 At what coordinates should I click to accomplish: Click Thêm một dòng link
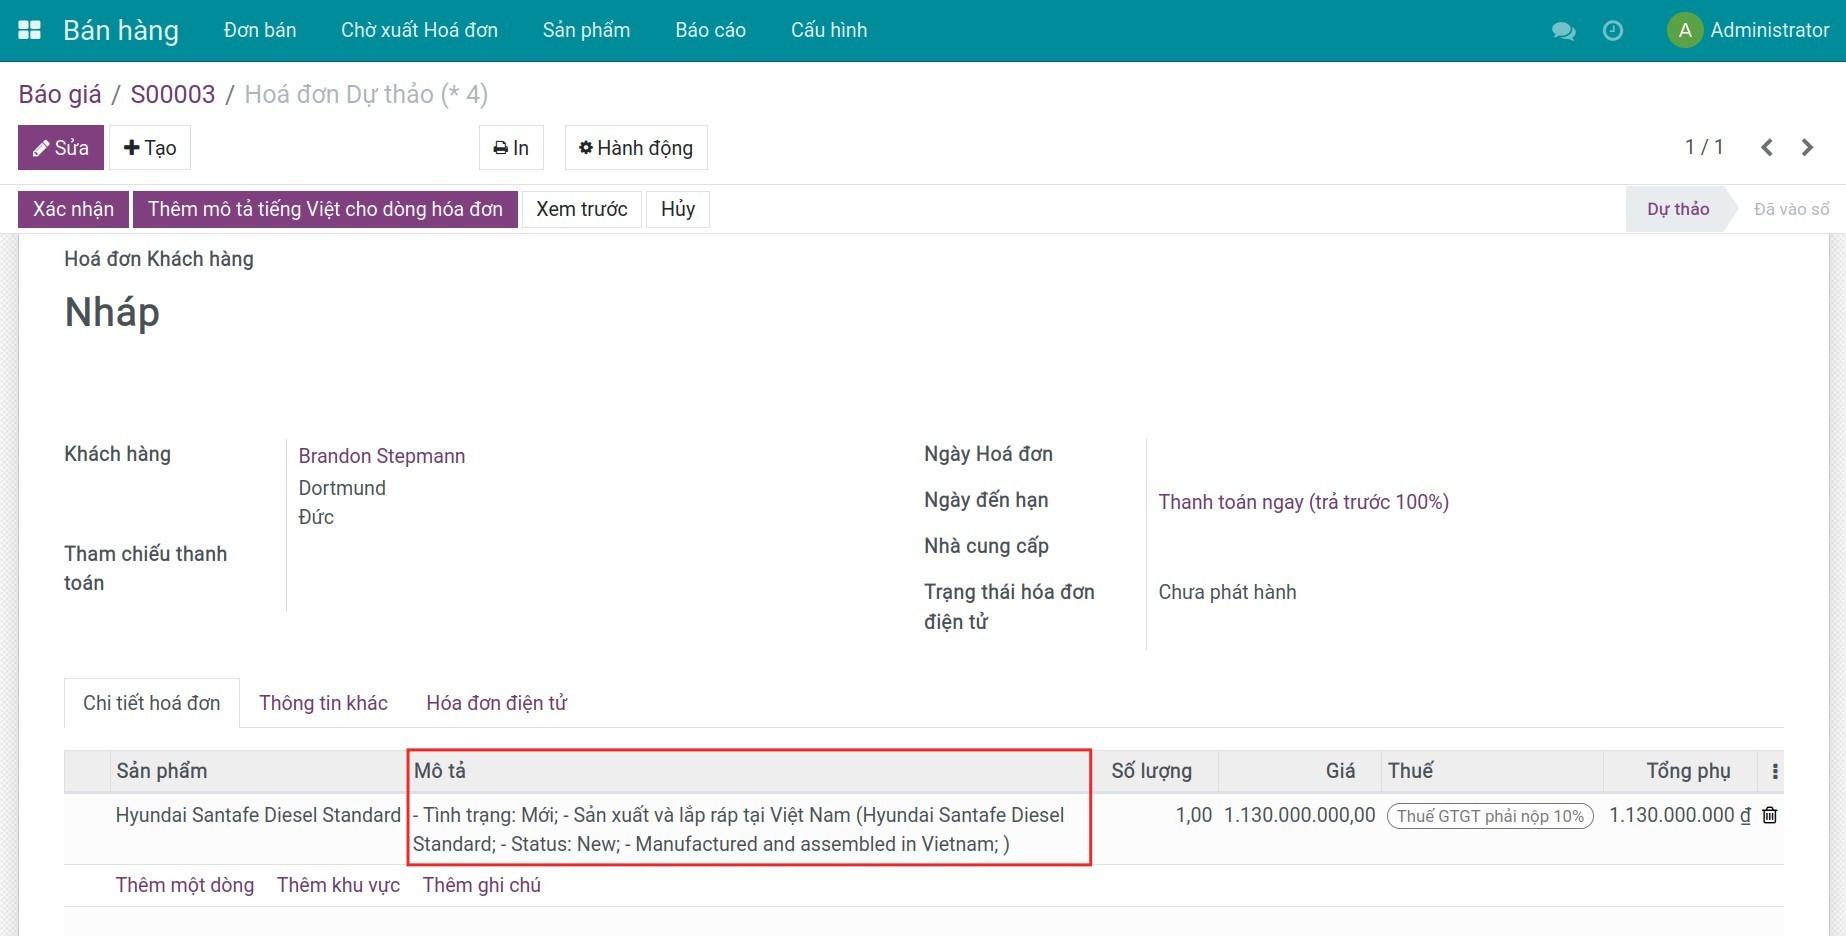pyautogui.click(x=184, y=885)
